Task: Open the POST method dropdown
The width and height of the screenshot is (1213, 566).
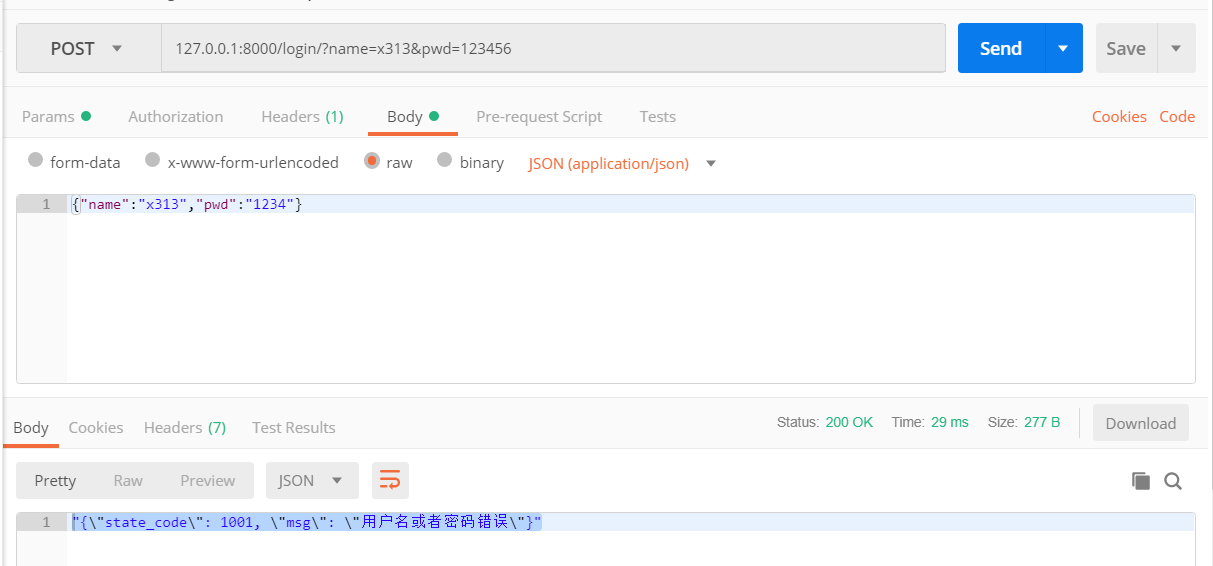Action: [89, 48]
